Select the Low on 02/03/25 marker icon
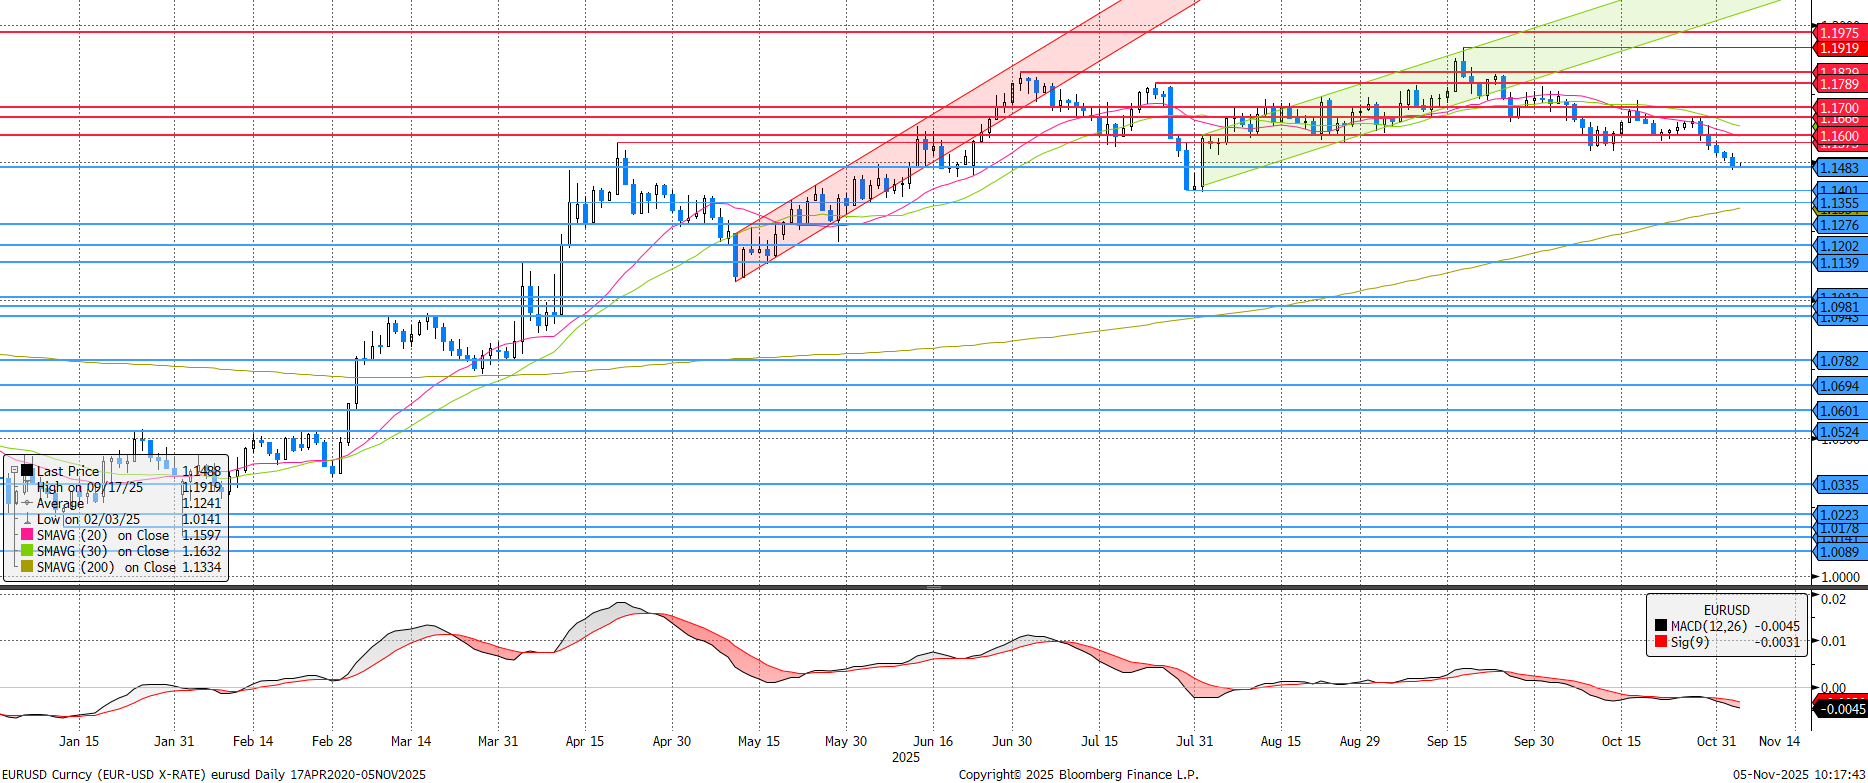Image resolution: width=1868 pixels, height=783 pixels. tap(27, 519)
